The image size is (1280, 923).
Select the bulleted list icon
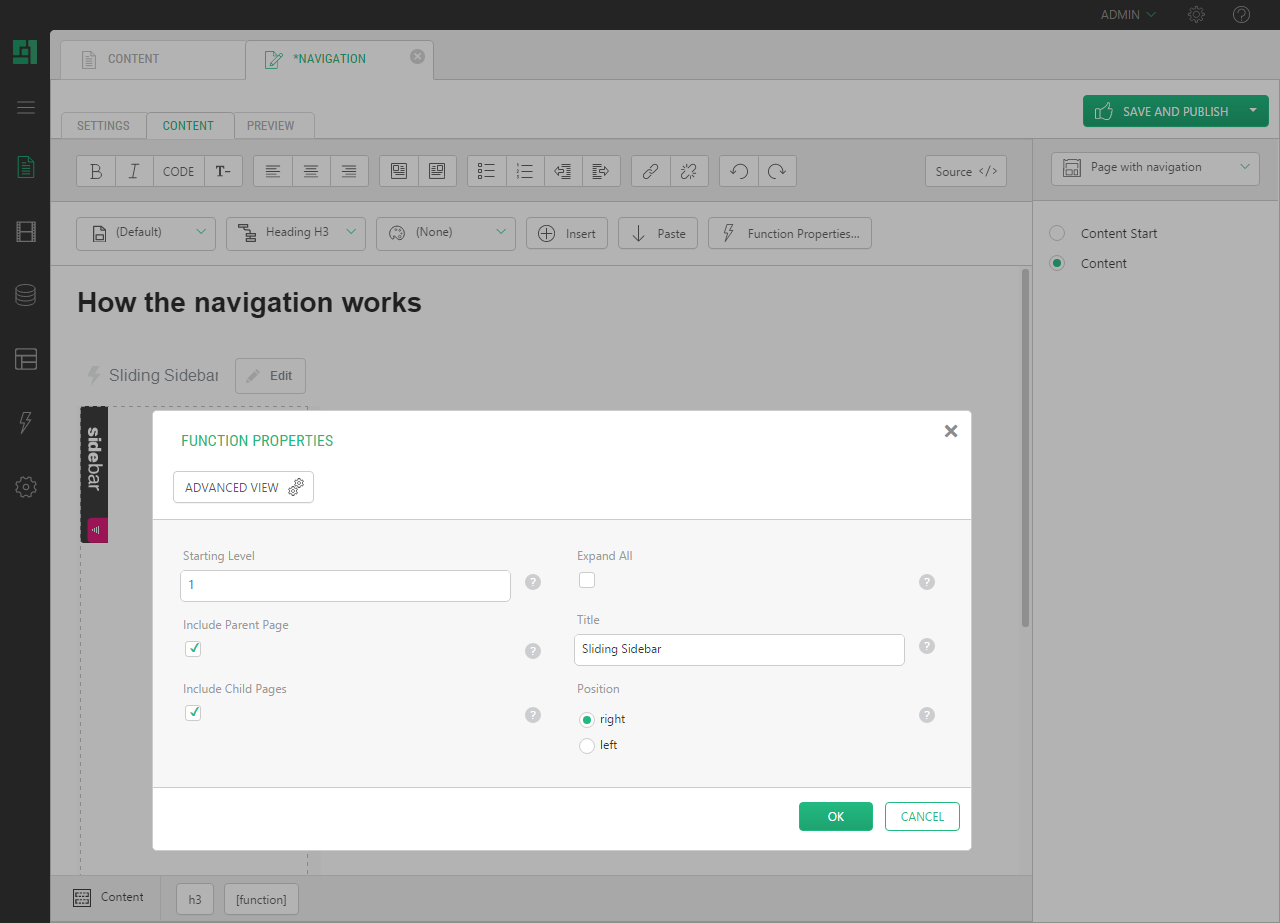pos(487,171)
